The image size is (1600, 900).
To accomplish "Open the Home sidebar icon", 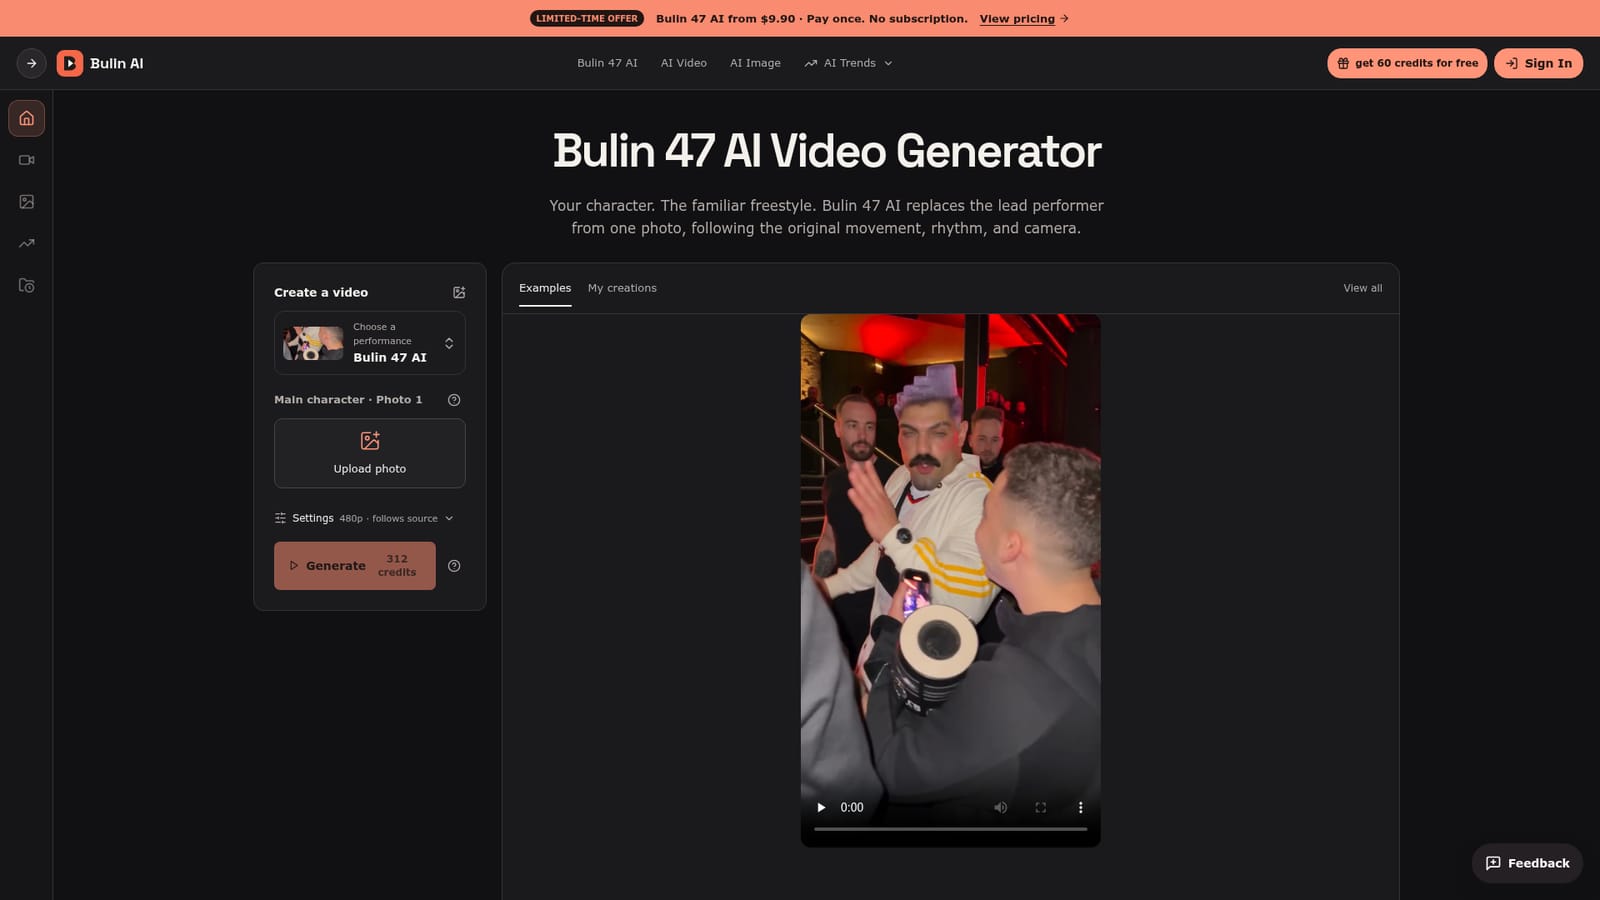I will coord(27,118).
